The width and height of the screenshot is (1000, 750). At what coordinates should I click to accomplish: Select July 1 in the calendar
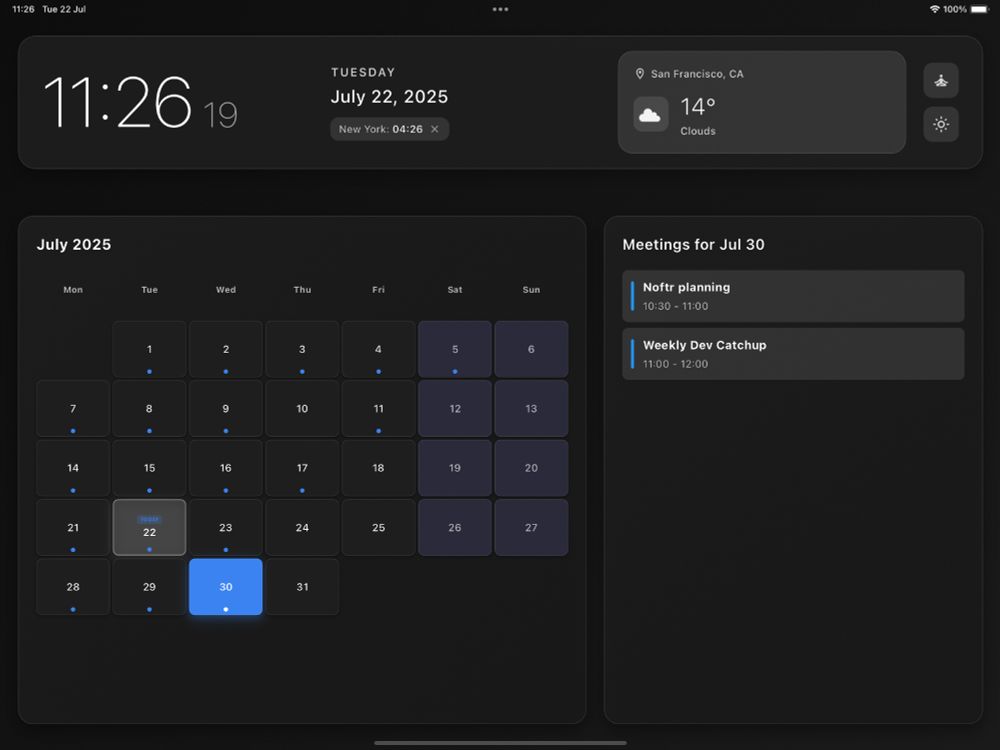[x=149, y=349]
